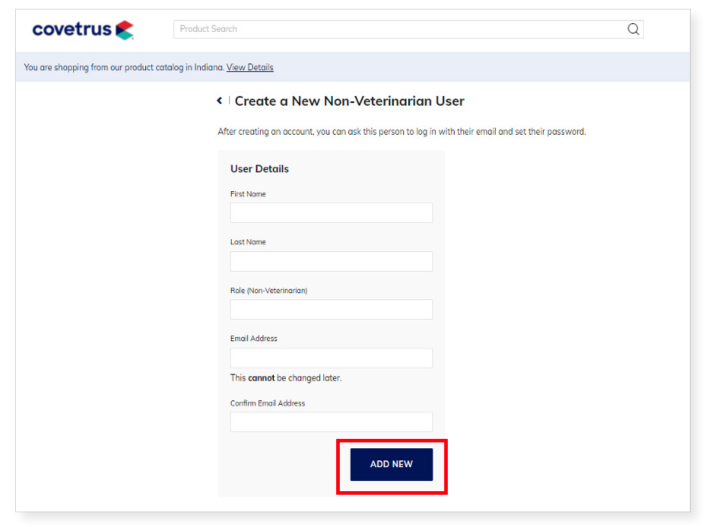This screenshot has height=527, width=706.
Task: Click the Email Address label text
Action: (x=254, y=338)
